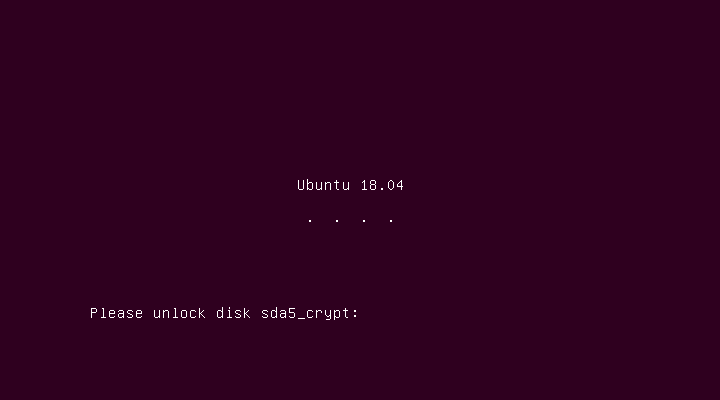
Task: Click the "sda5" part of the disk name
Action: click(279, 313)
